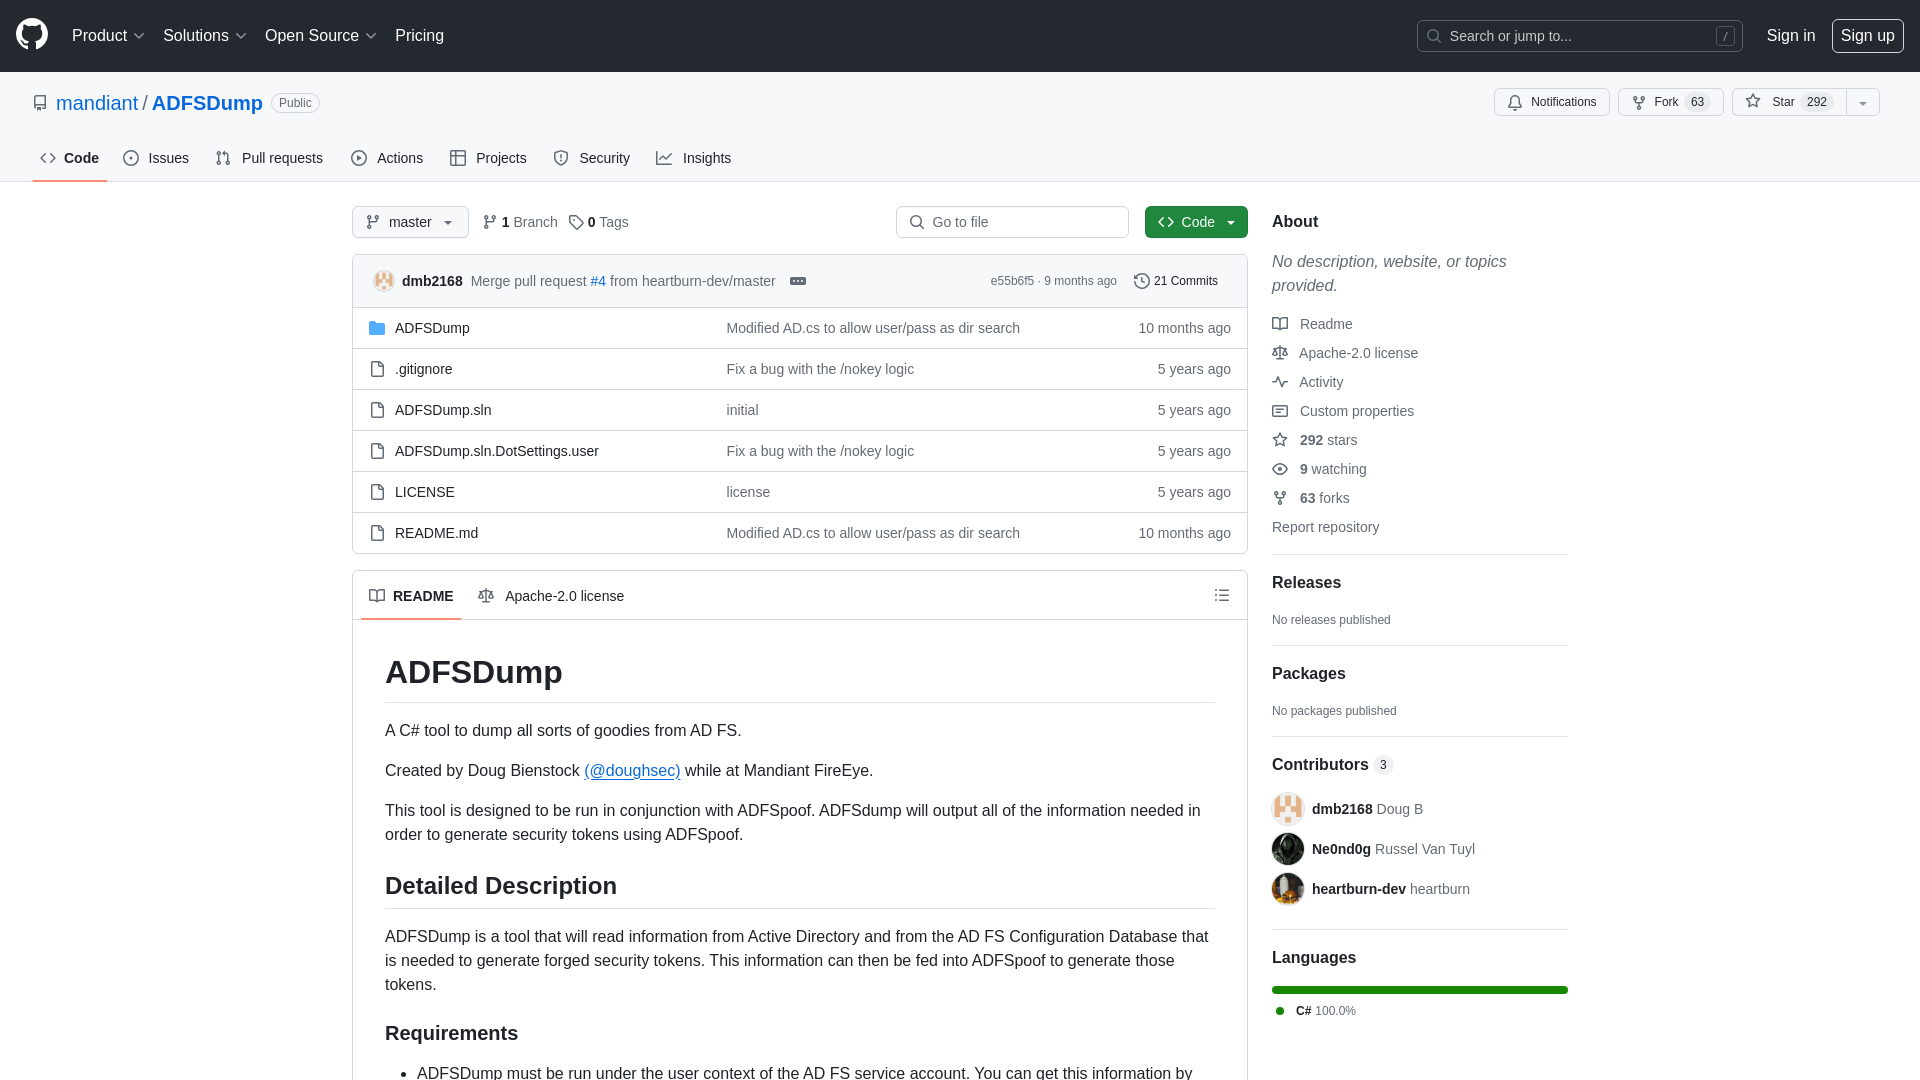1920x1080 pixels.
Task: Open the Releases heading link
Action: tap(1306, 583)
